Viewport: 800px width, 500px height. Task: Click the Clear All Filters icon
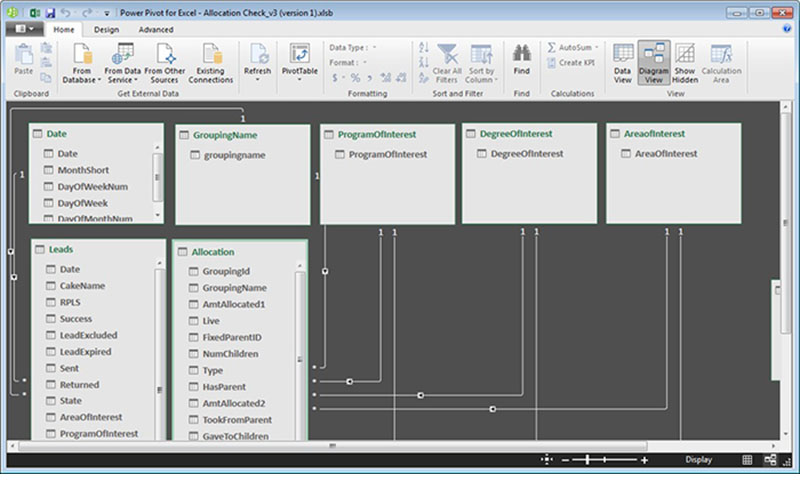pos(447,54)
